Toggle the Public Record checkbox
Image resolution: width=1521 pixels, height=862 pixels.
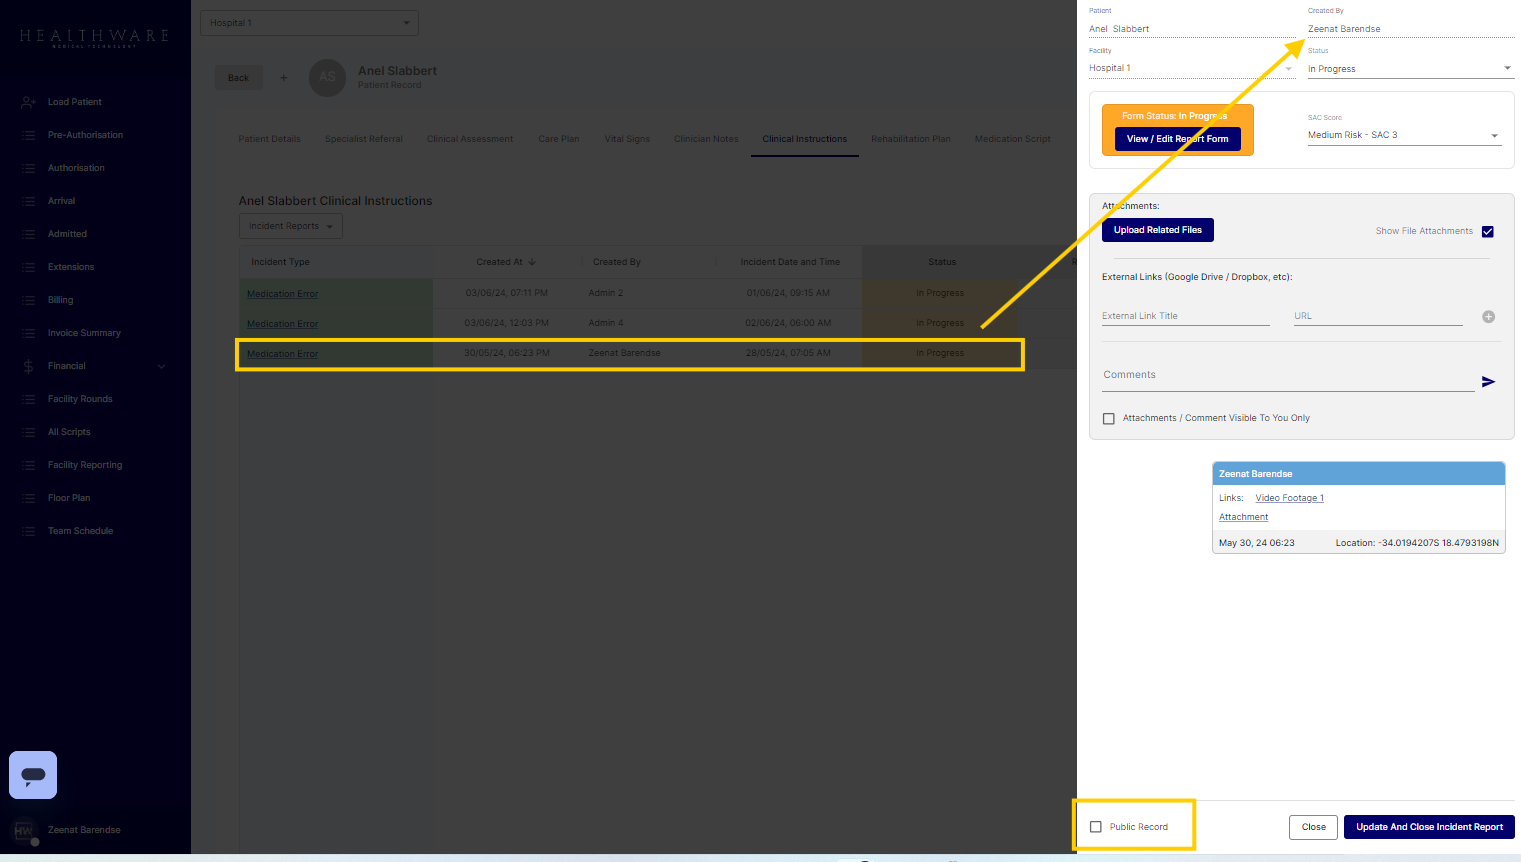point(1096,827)
